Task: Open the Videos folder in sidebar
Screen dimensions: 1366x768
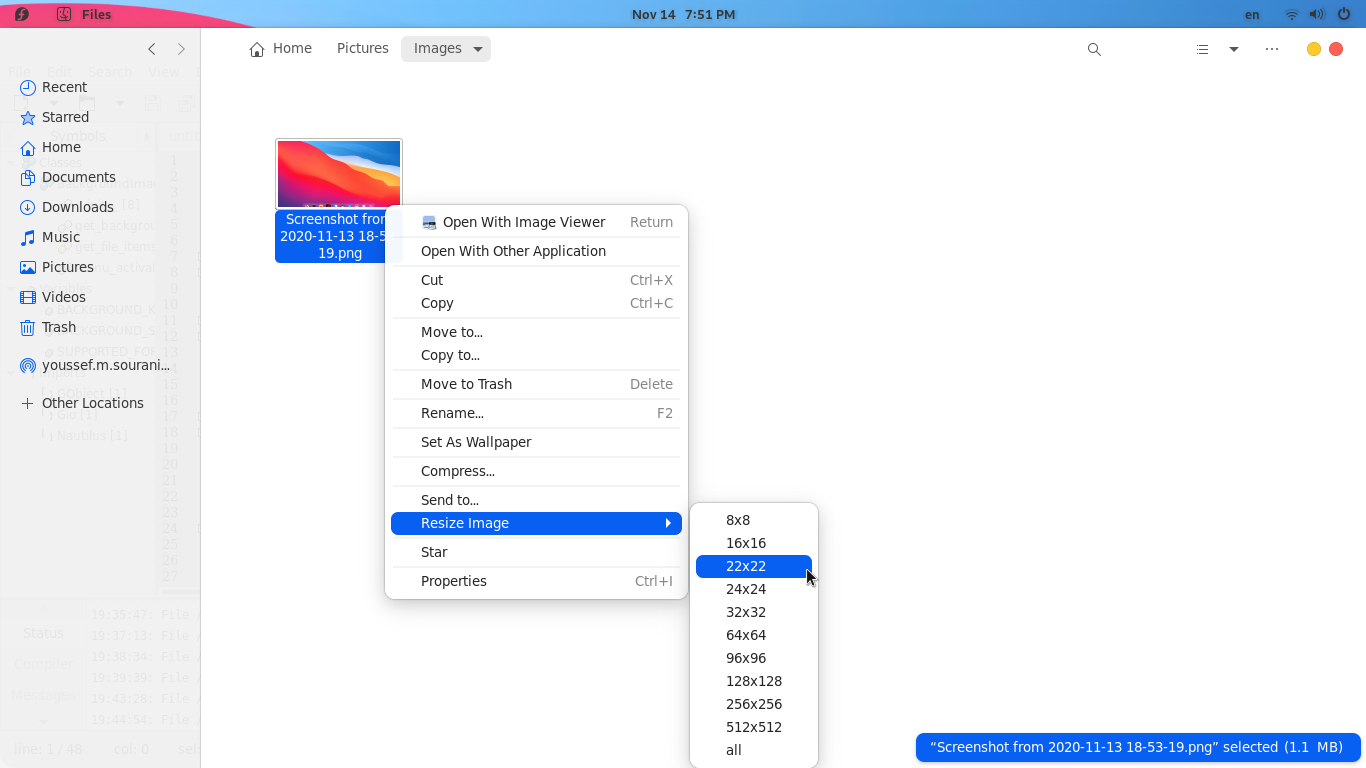Action: coord(53,297)
